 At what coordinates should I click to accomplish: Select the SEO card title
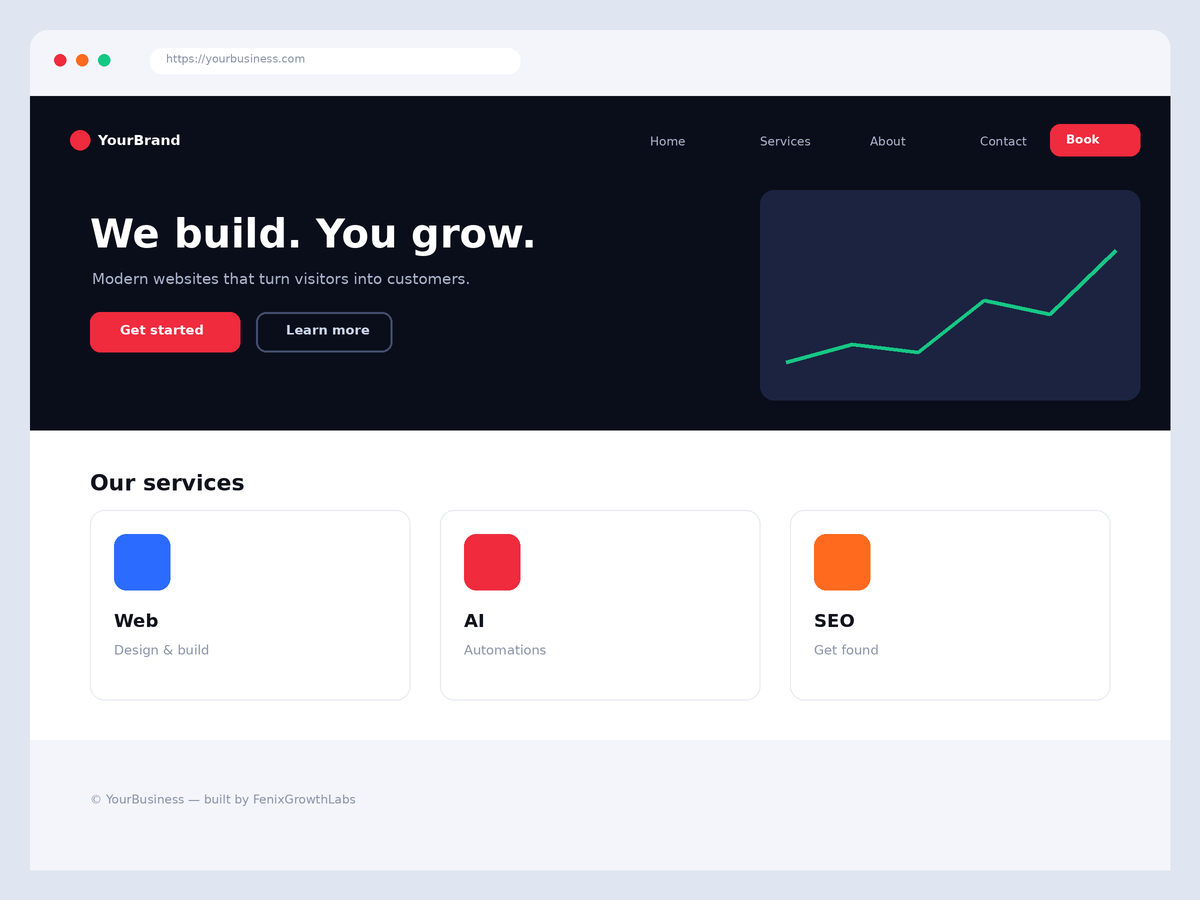pos(834,621)
